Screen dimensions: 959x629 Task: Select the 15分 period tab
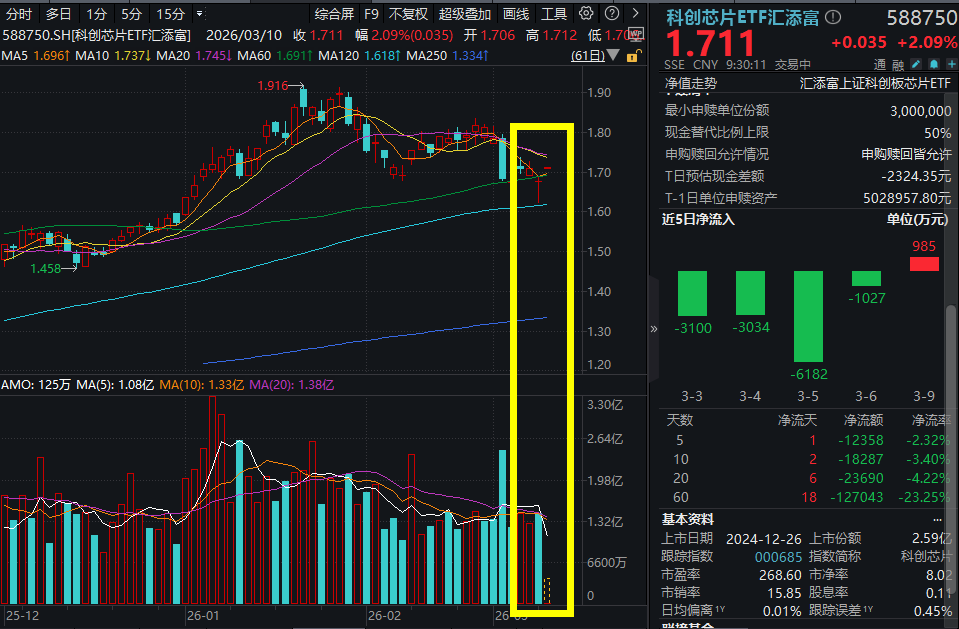170,14
